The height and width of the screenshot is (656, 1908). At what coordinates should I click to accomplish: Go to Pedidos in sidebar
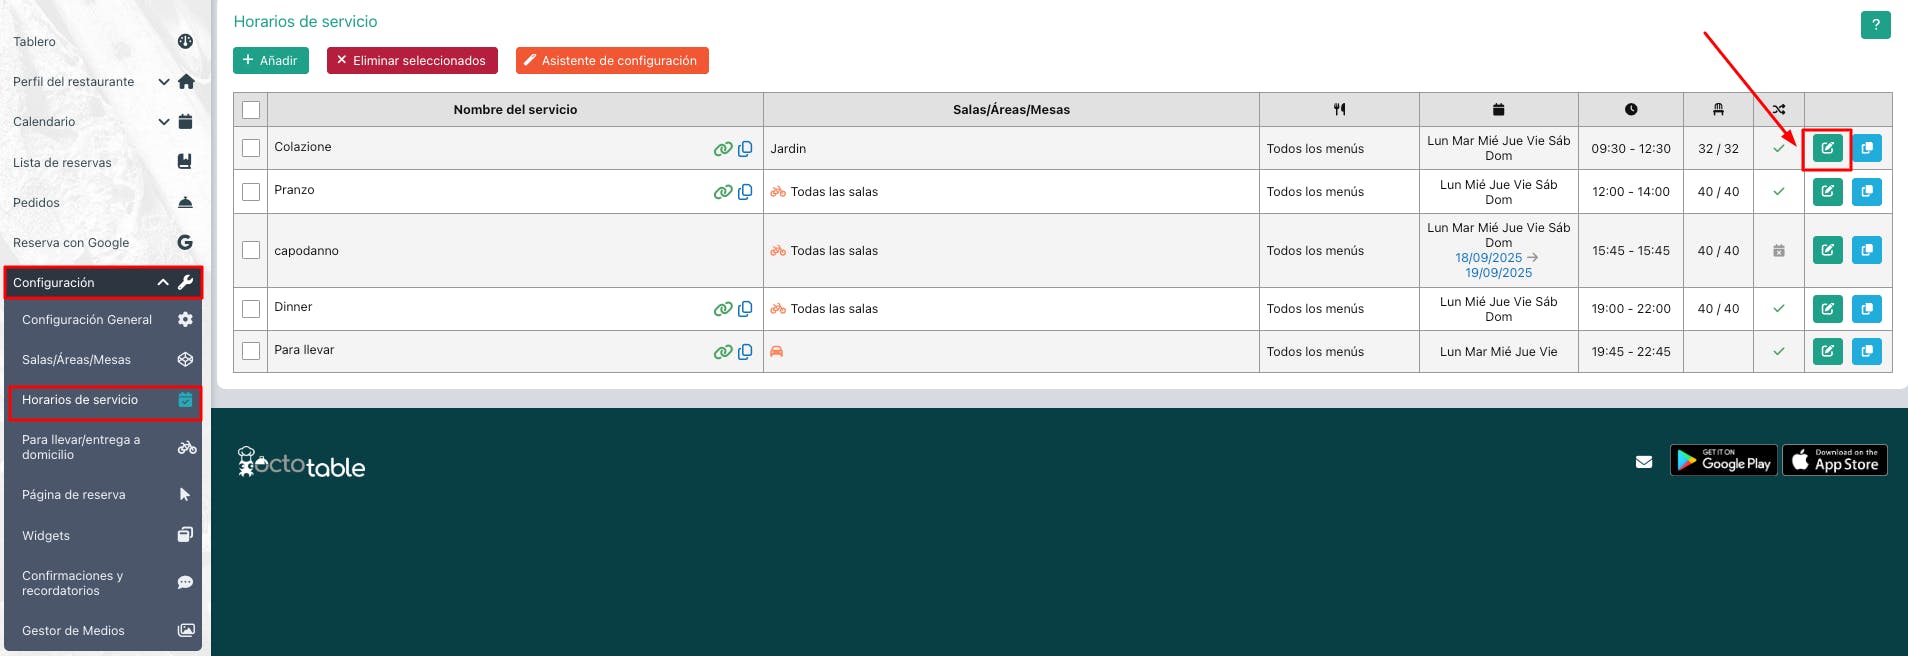[x=104, y=202]
